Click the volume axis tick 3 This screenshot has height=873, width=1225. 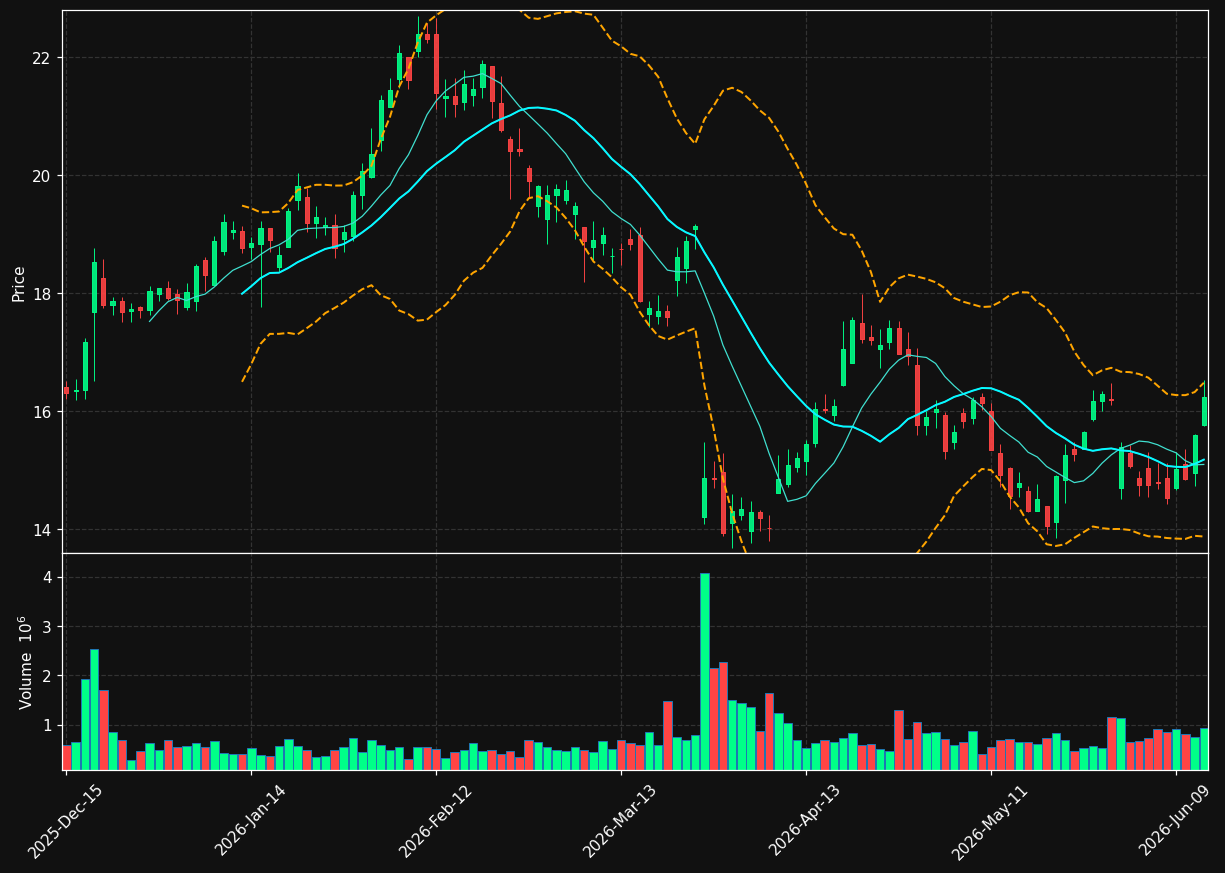pyautogui.click(x=46, y=627)
